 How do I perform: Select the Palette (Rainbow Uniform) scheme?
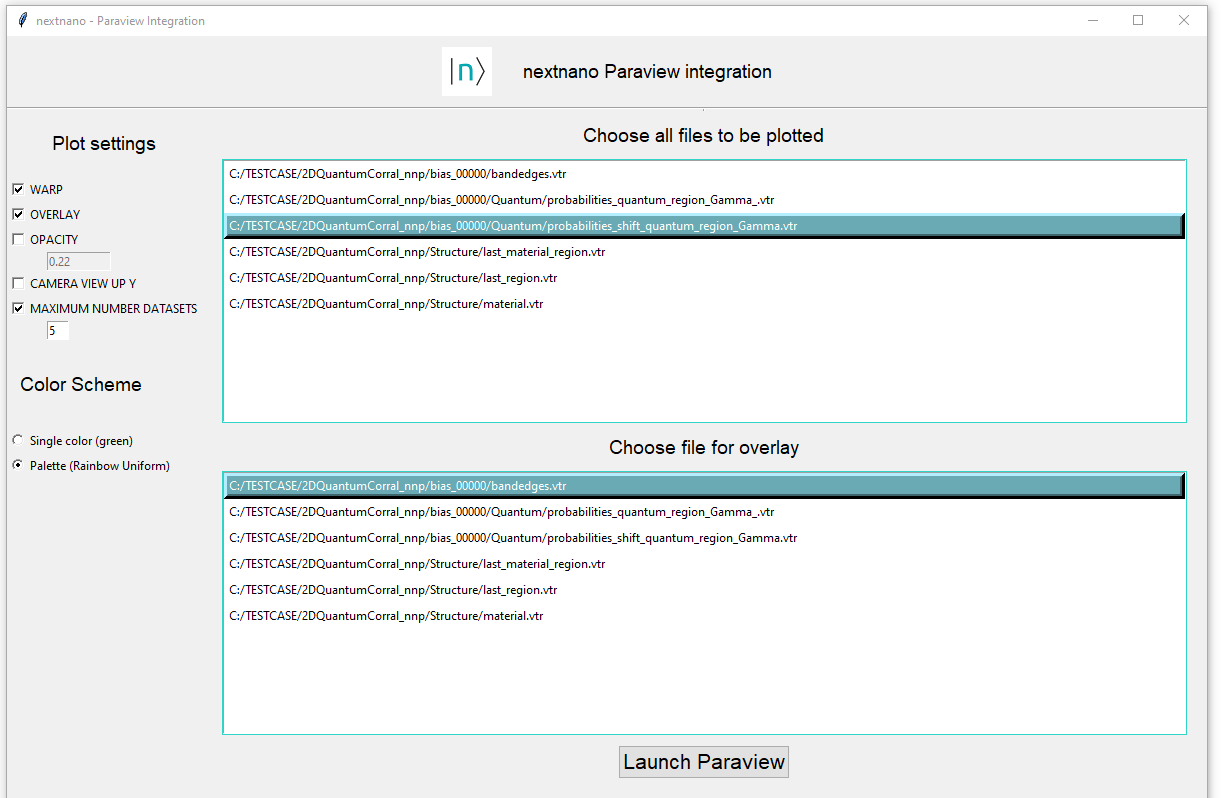17,465
